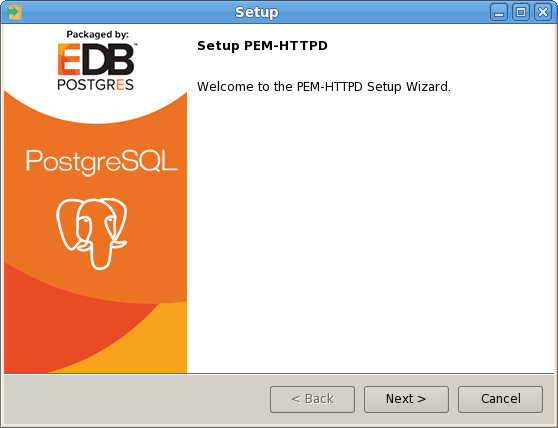
Task: Click the installer icon in title bar
Action: (x=15, y=12)
